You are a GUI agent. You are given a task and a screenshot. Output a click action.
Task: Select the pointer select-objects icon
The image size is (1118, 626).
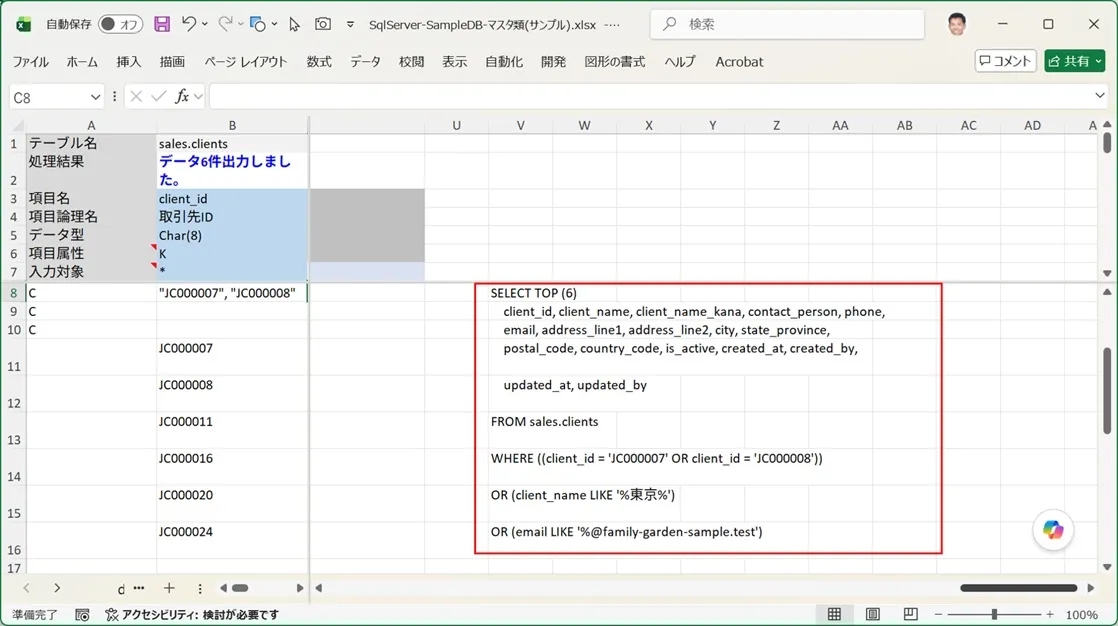(x=294, y=24)
